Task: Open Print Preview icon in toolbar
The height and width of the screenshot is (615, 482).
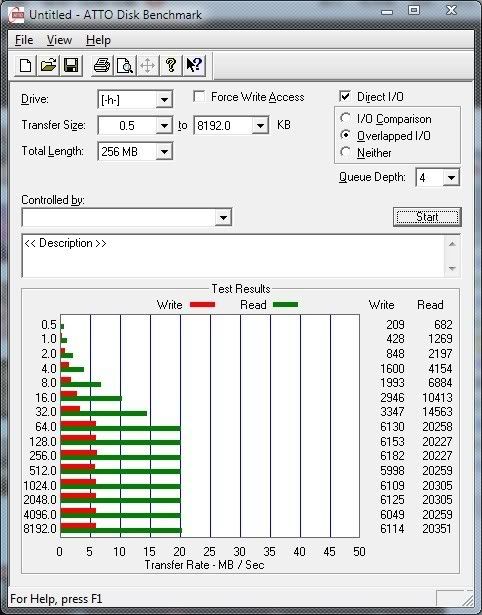Action: [125, 65]
